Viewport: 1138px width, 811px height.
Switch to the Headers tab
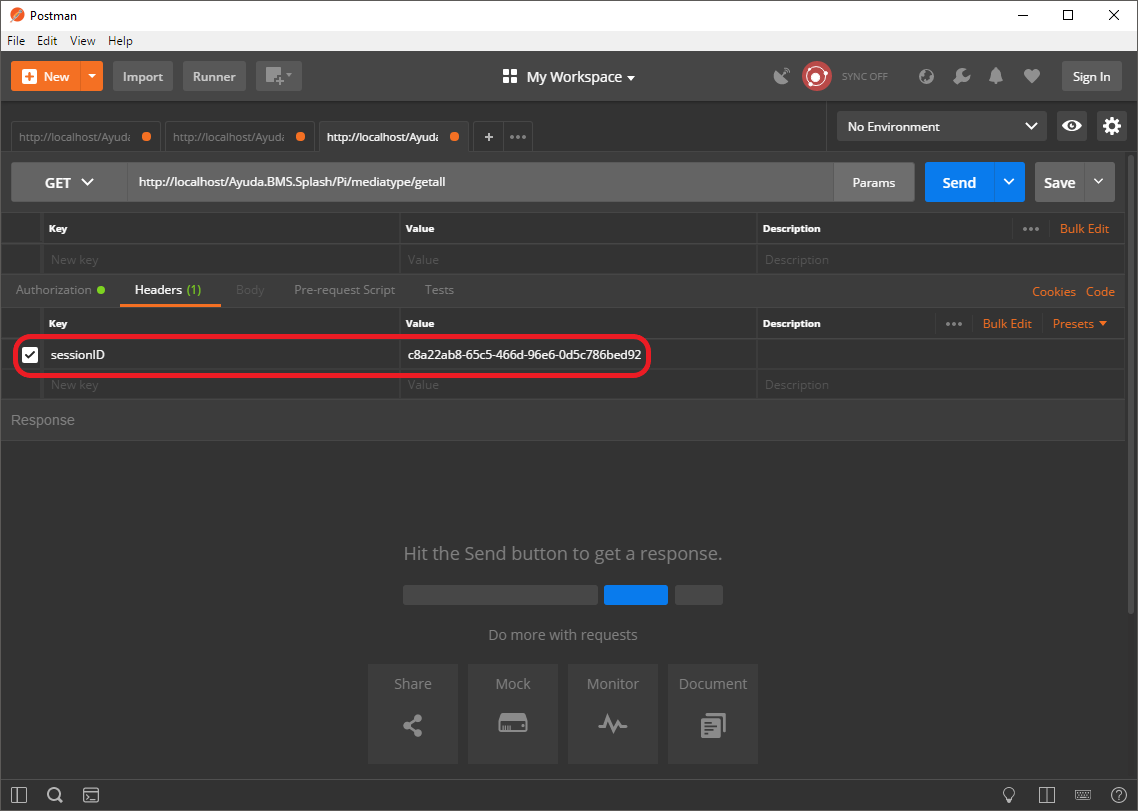point(168,290)
